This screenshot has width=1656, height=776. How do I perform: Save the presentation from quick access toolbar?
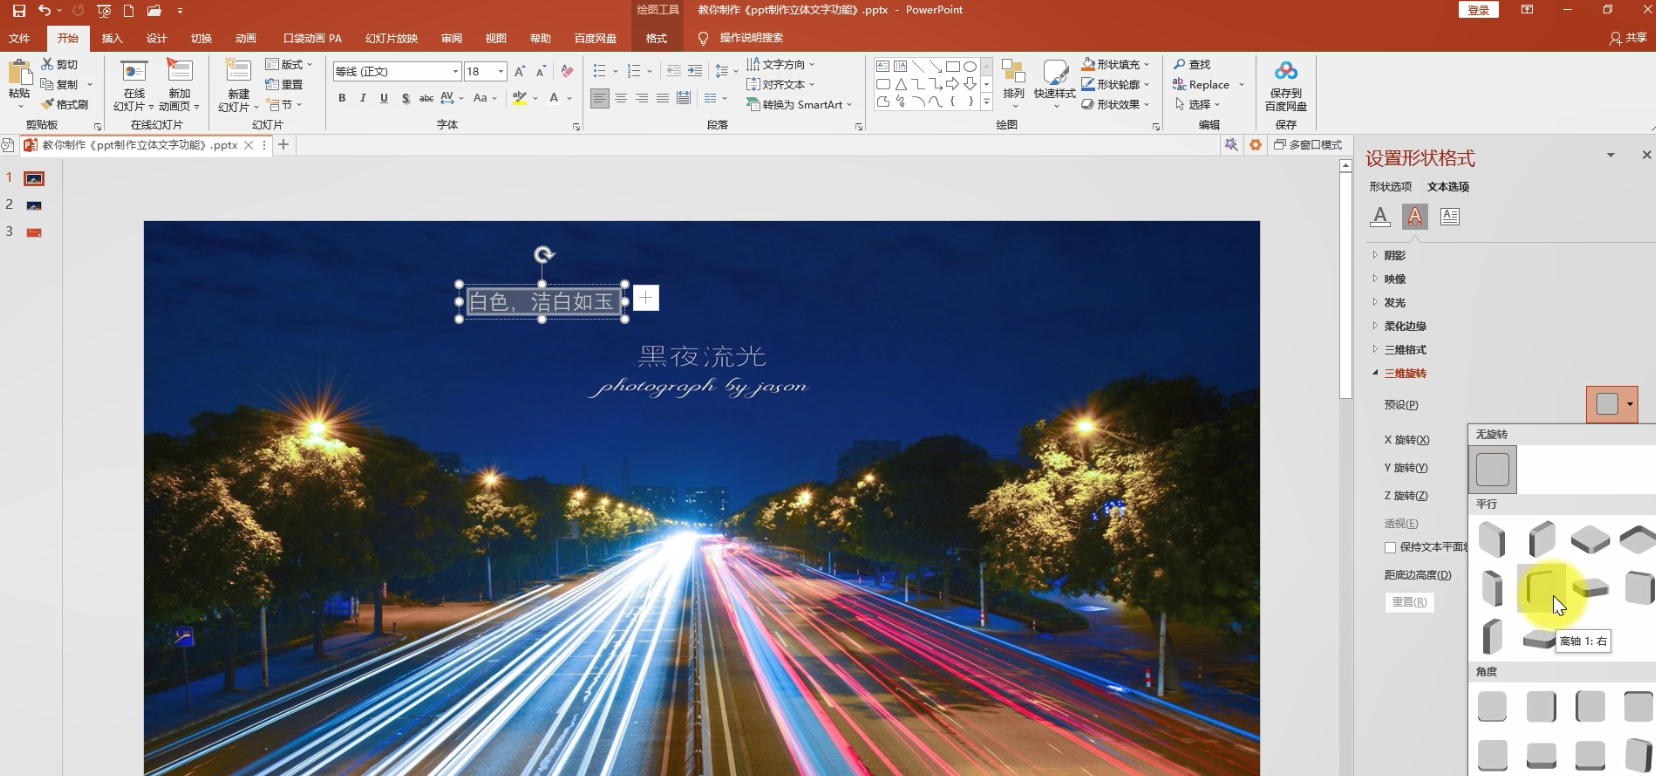point(18,10)
